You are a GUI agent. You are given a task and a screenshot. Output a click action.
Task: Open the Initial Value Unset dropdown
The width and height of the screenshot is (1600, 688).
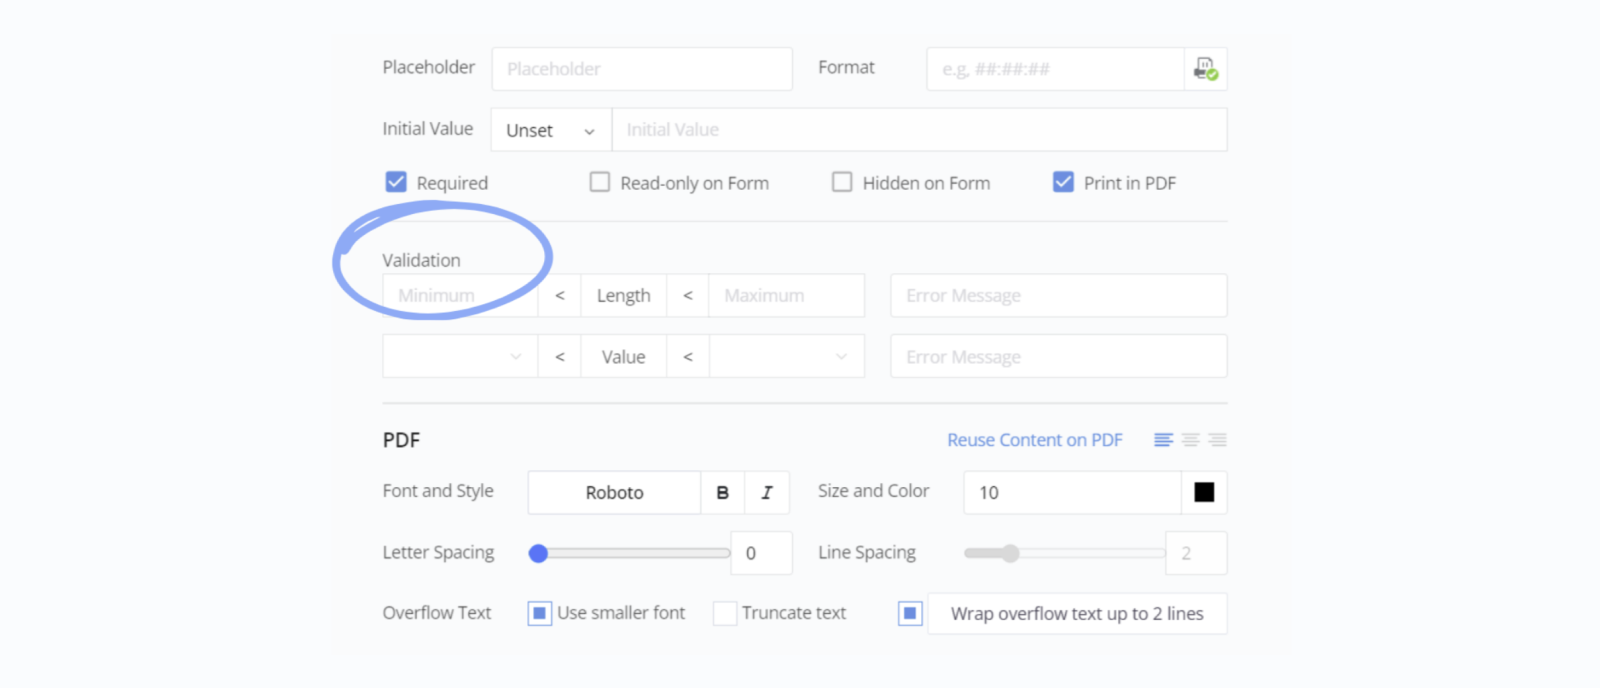click(x=551, y=131)
